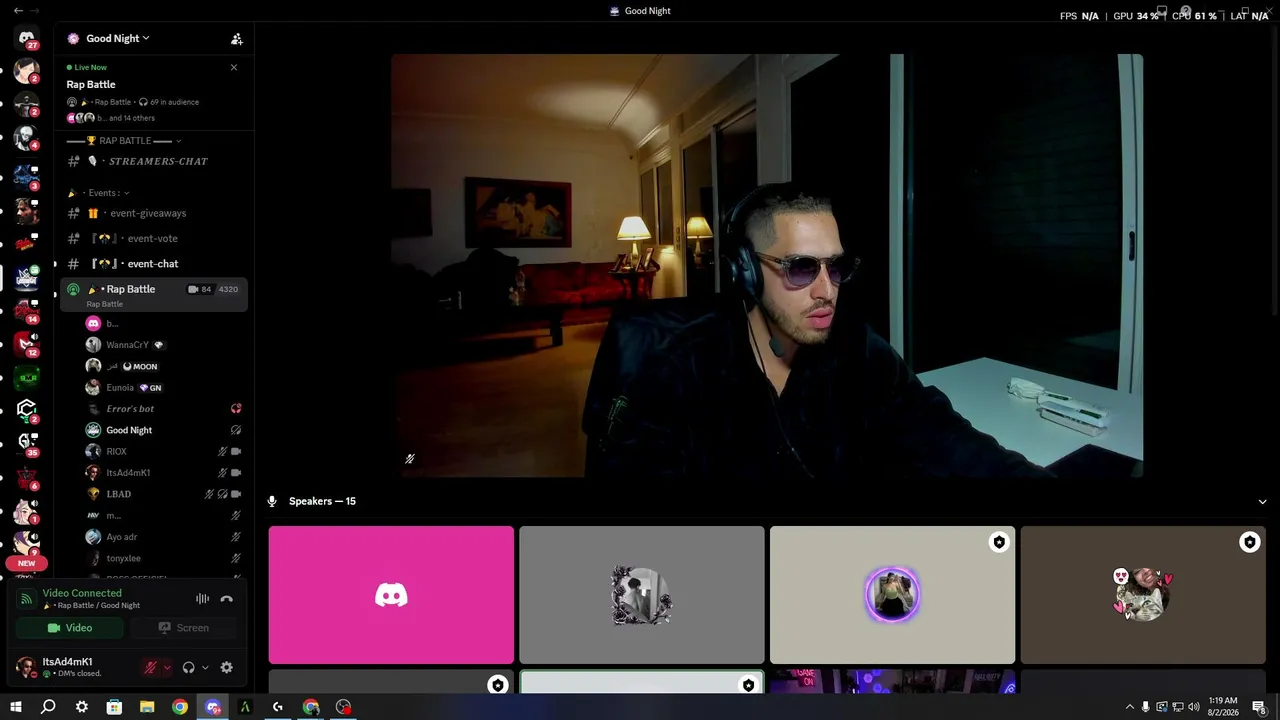The width and height of the screenshot is (1280, 720).
Task: Click the camera icon next to LBAD
Action: click(236, 494)
